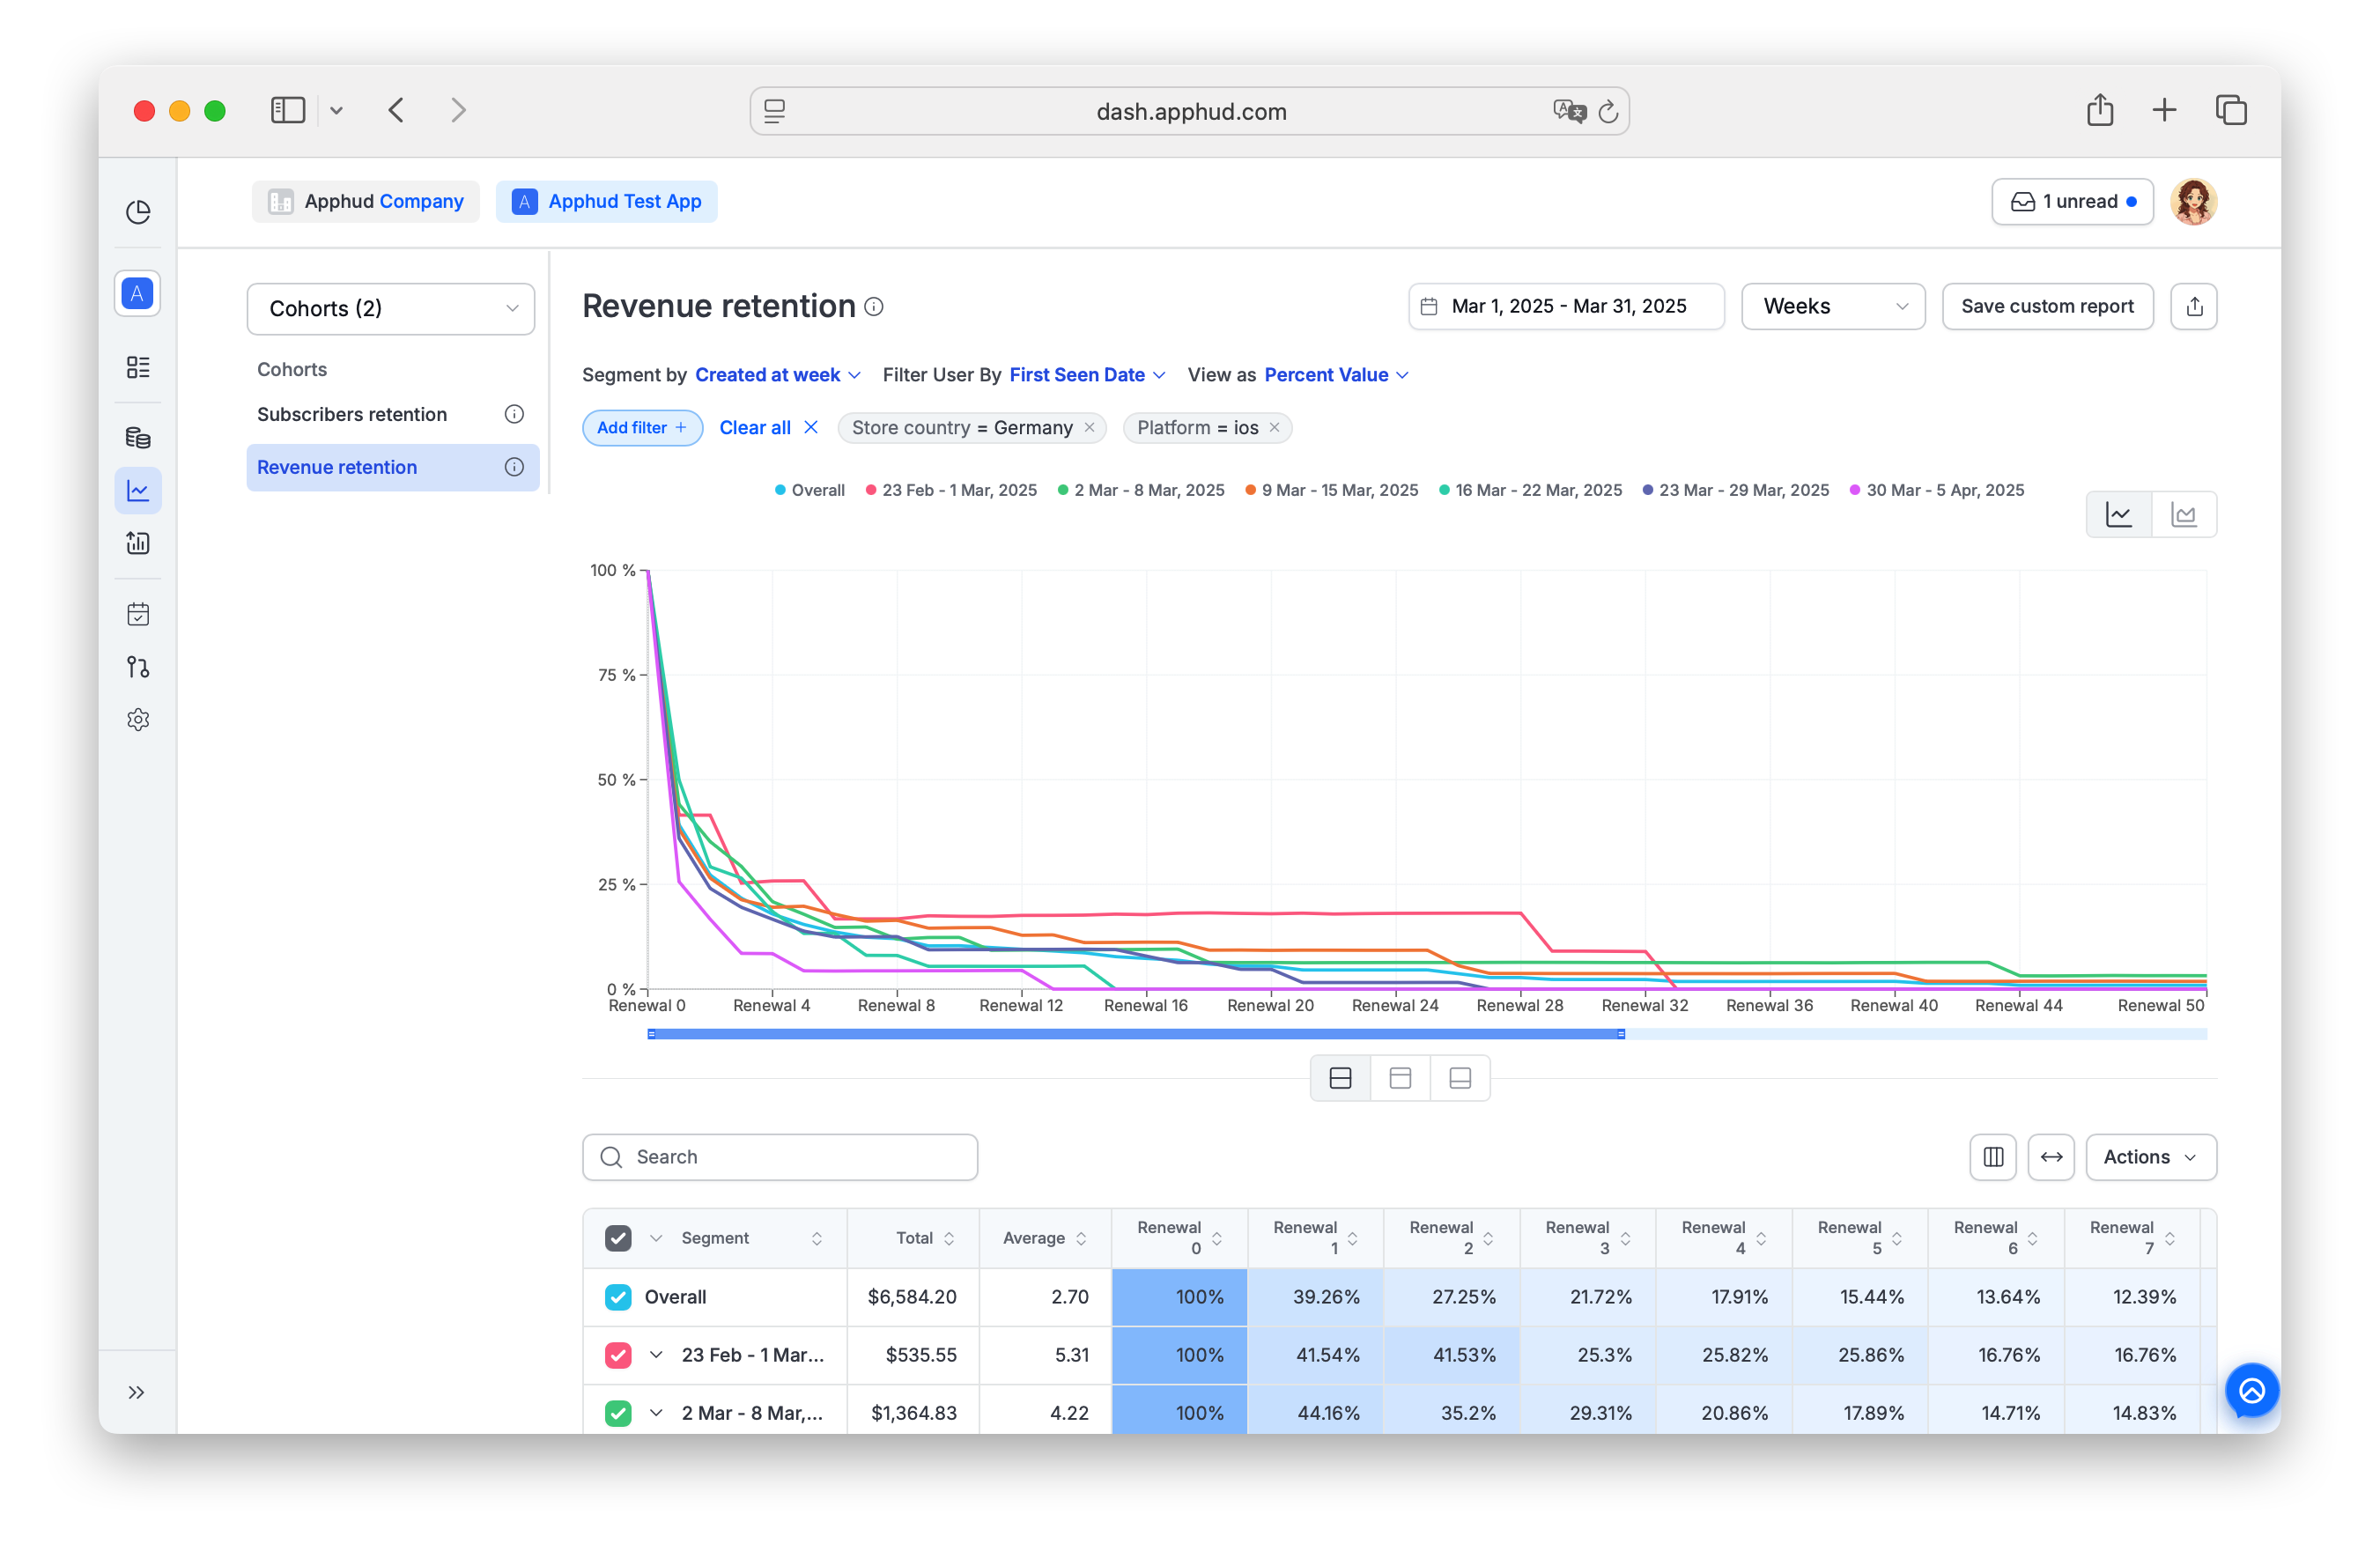
Task: Click info icon in Revenue retention menu item
Action: pyautogui.click(x=514, y=467)
